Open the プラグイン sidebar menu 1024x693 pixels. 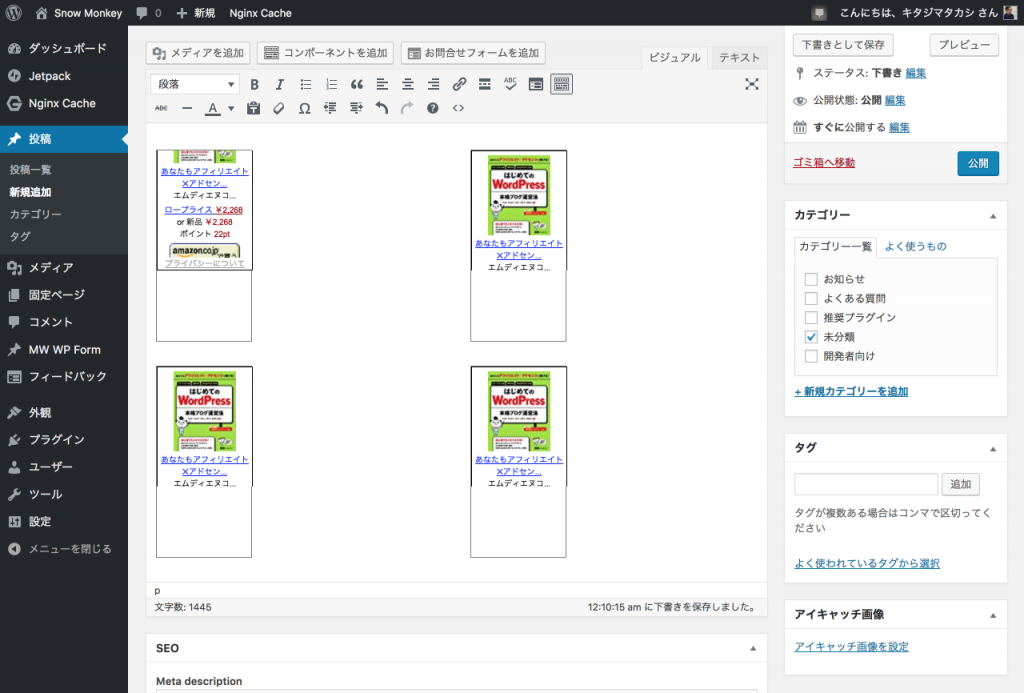click(64, 440)
